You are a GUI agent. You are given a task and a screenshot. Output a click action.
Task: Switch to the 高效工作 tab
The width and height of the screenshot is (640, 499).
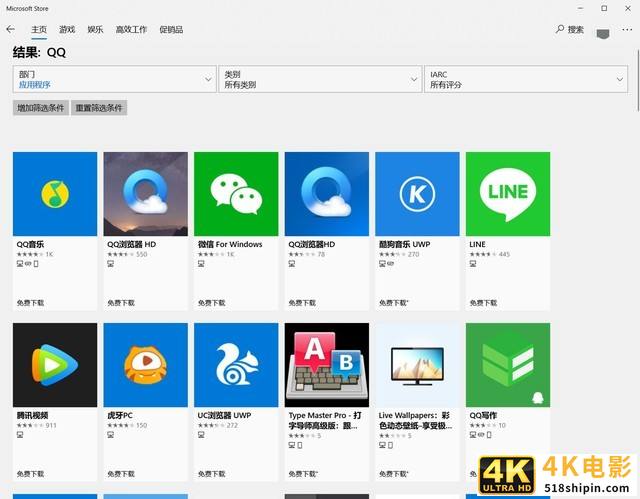tap(131, 29)
